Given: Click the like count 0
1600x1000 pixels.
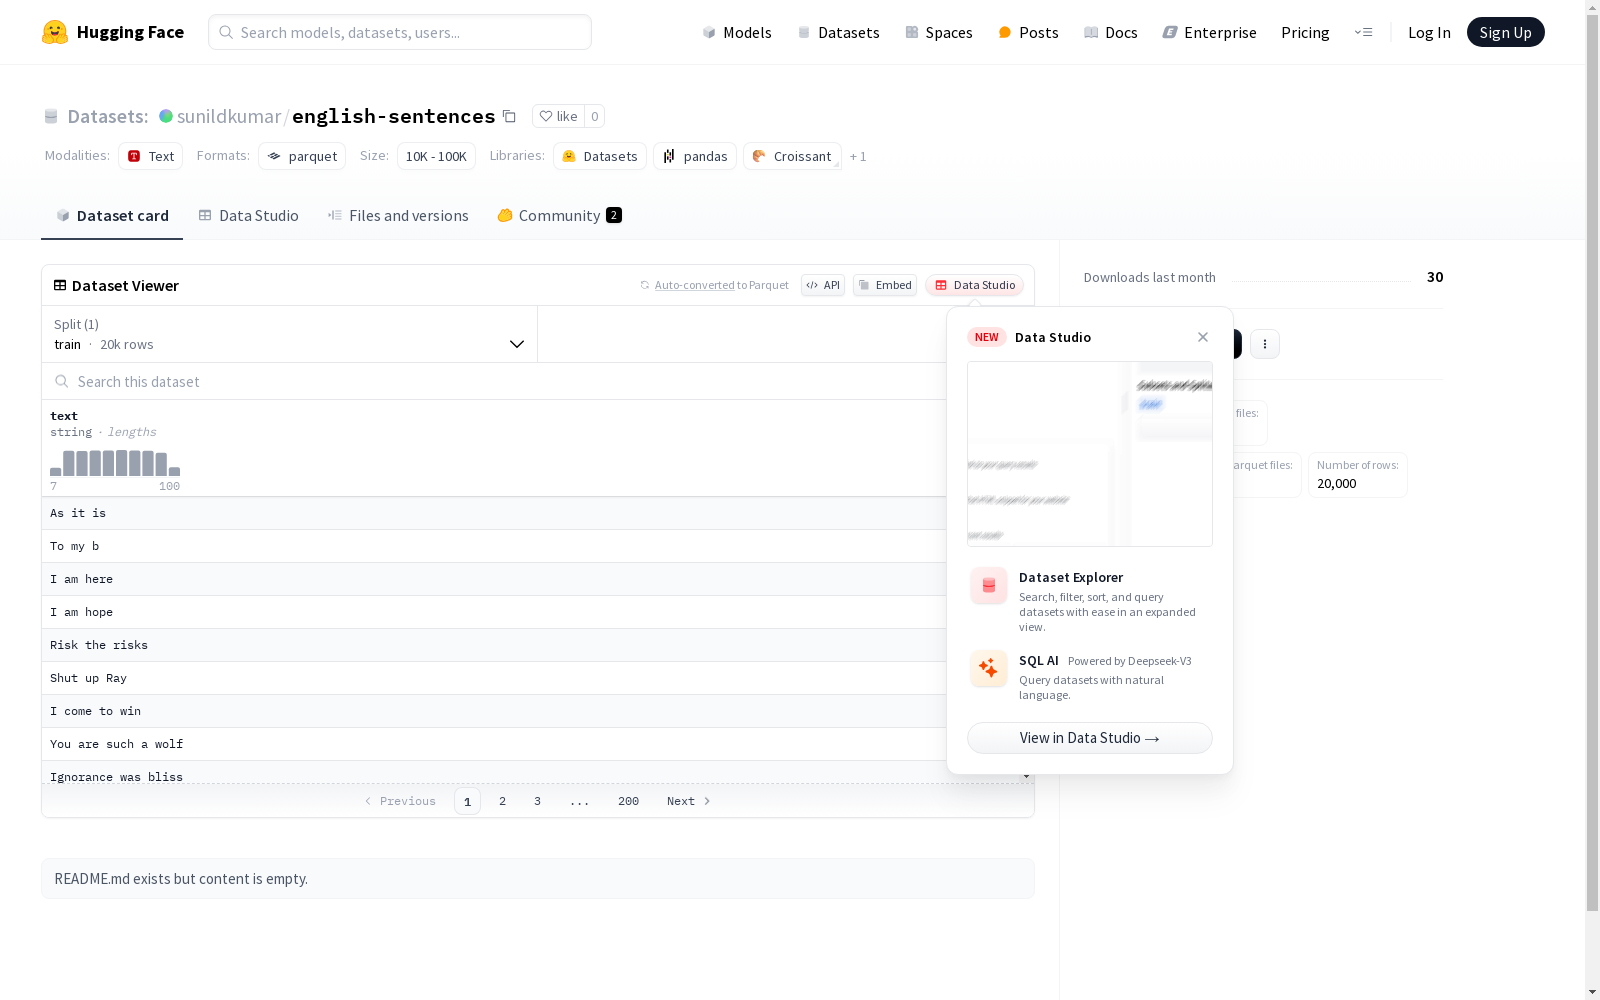Looking at the screenshot, I should tap(594, 116).
